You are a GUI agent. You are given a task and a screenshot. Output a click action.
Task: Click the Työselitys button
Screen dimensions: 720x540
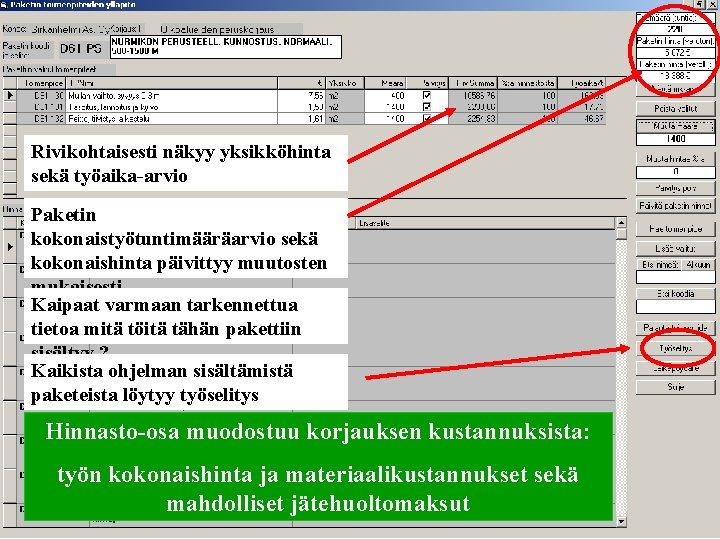[x=675, y=349]
